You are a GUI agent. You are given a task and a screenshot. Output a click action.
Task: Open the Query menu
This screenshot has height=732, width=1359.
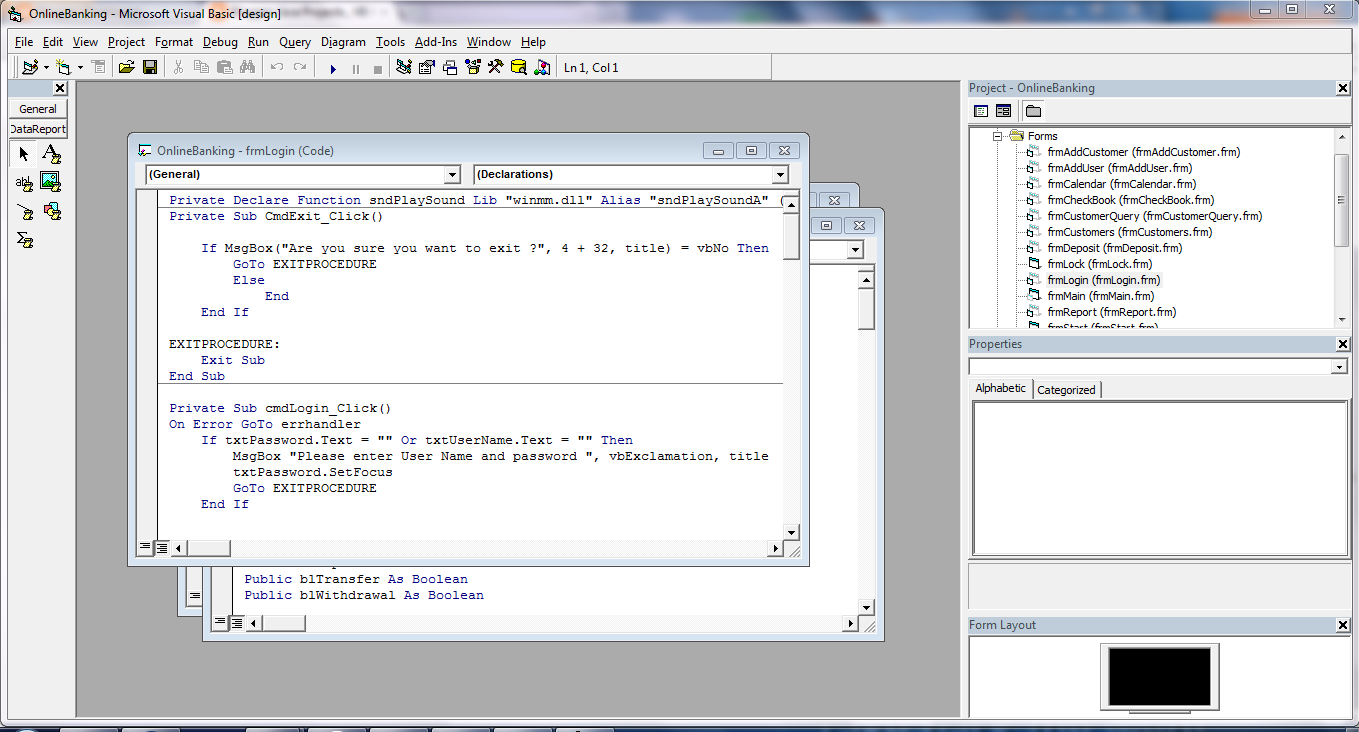(x=295, y=42)
